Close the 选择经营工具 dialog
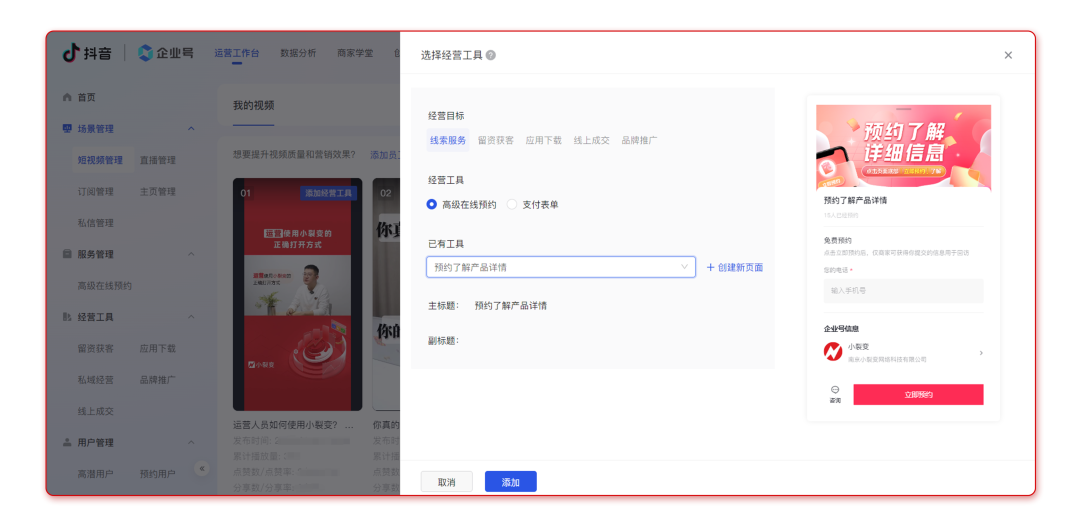 point(1008,56)
